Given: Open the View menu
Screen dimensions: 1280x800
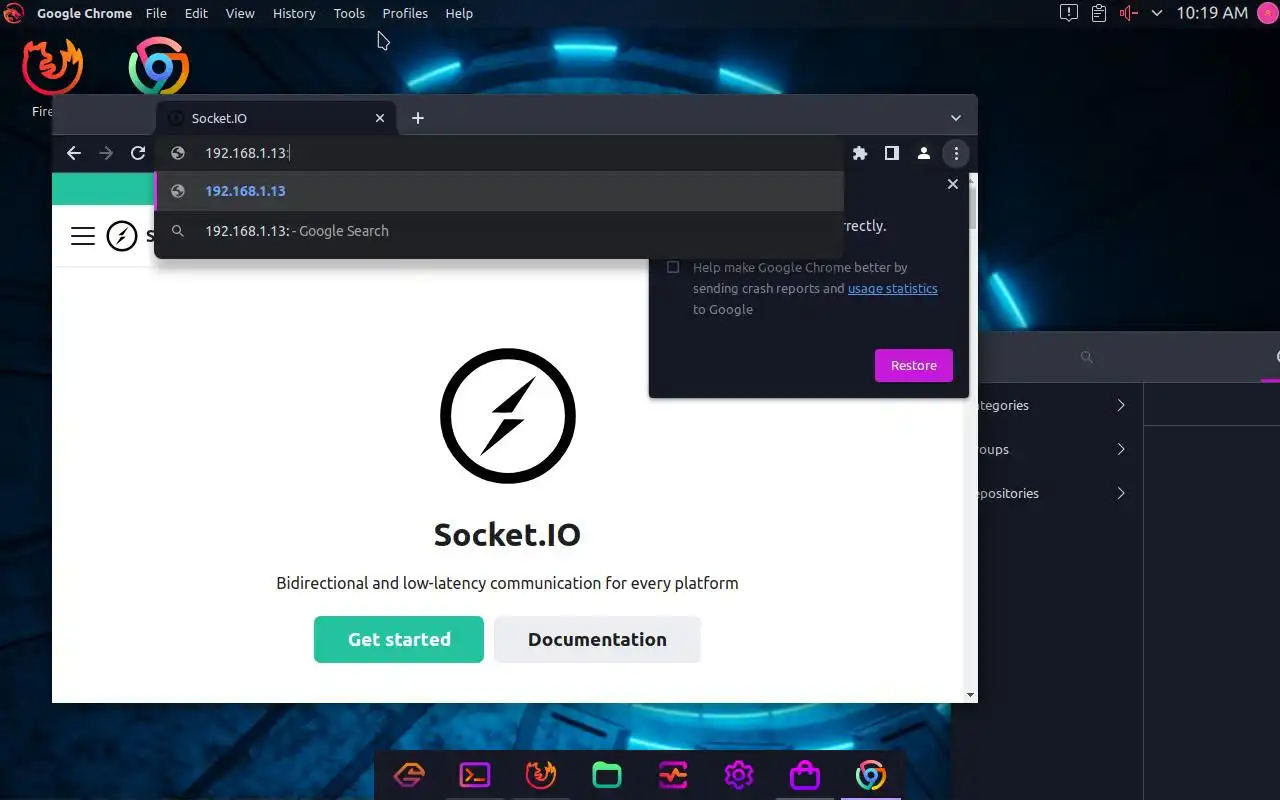Looking at the screenshot, I should [240, 13].
